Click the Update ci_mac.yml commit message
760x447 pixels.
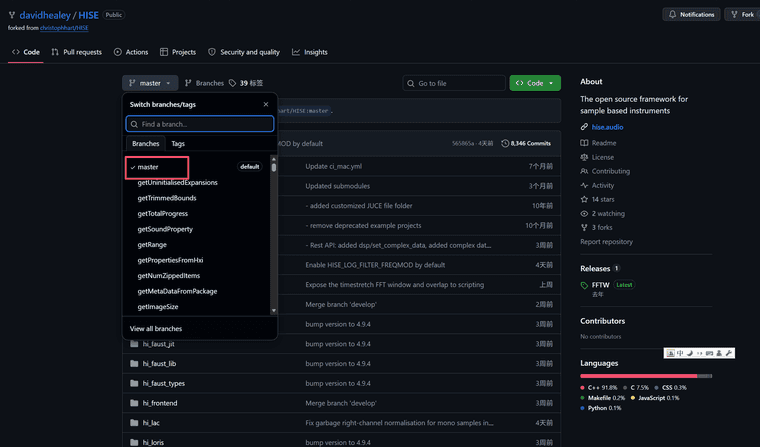(x=333, y=166)
